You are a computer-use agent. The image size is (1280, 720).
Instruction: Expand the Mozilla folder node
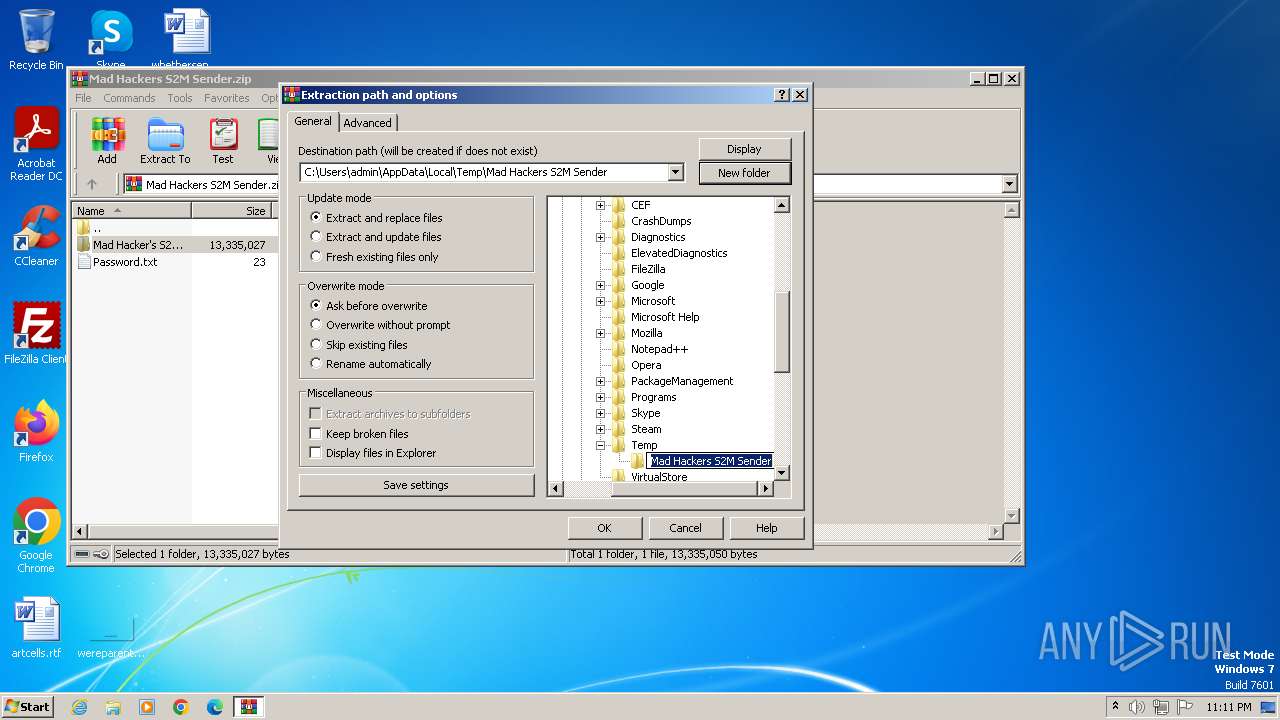click(601, 333)
